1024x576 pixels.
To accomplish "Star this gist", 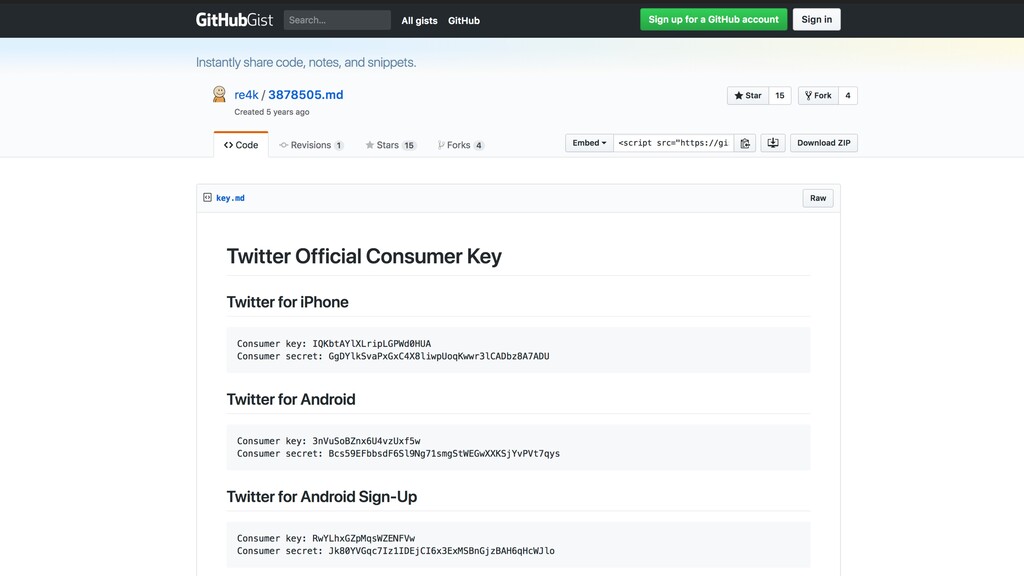I will click(748, 95).
